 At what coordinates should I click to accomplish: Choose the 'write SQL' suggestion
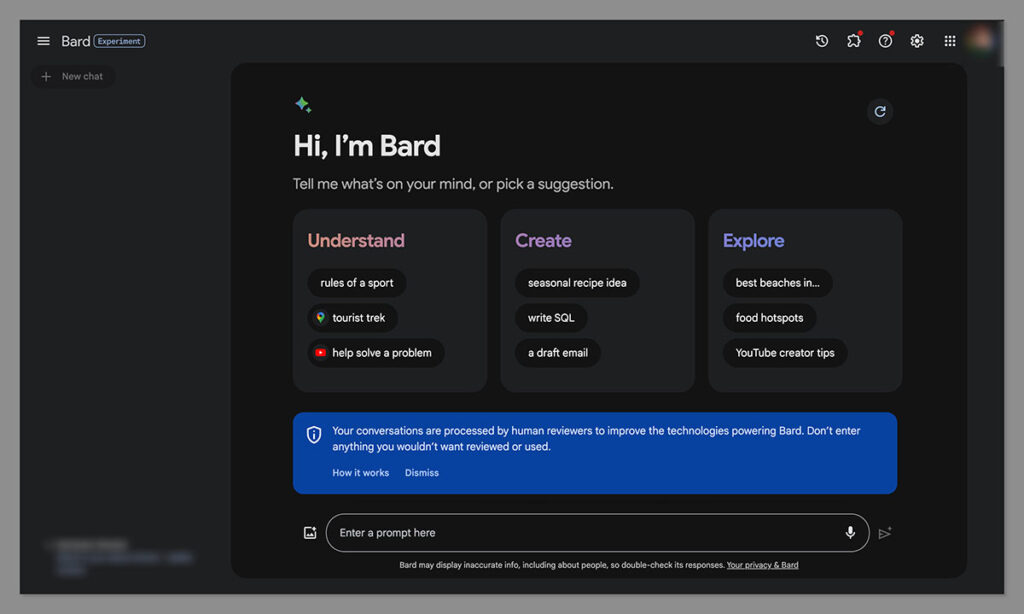click(x=551, y=318)
